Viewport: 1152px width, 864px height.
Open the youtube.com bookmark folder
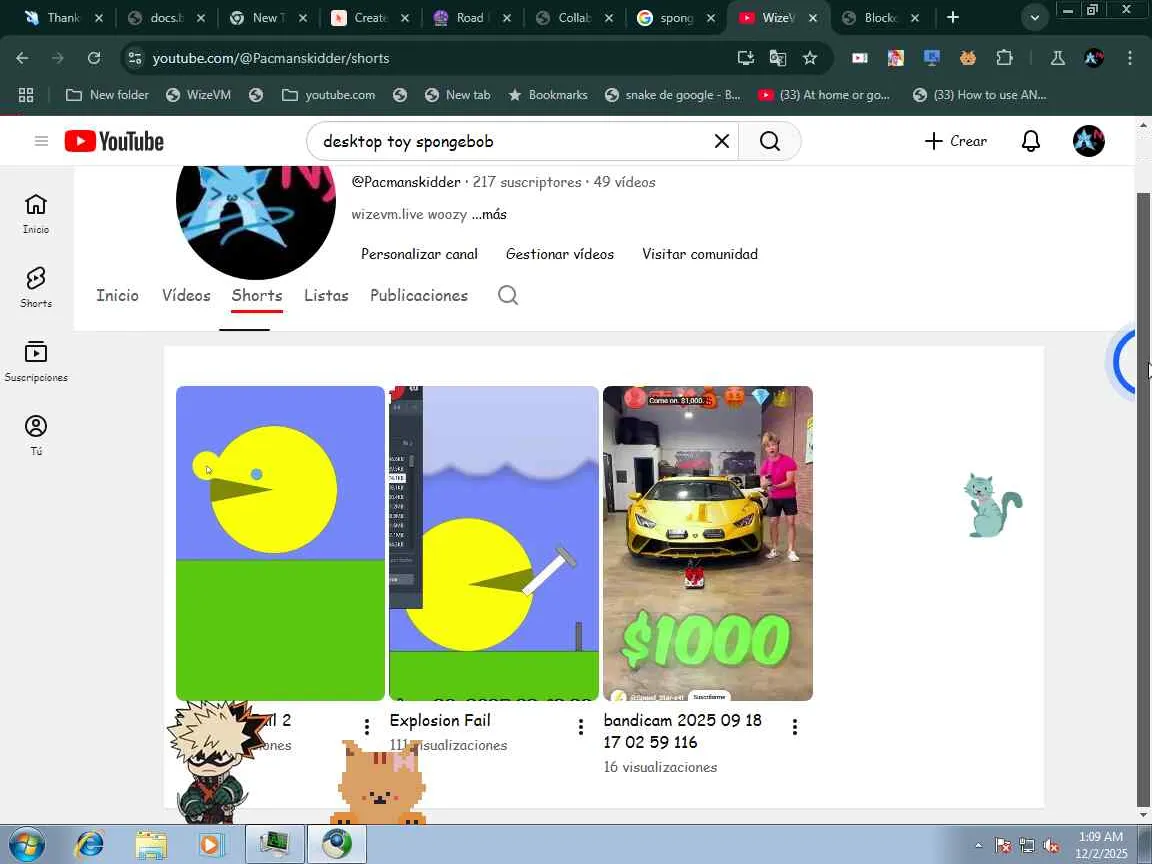click(x=328, y=95)
